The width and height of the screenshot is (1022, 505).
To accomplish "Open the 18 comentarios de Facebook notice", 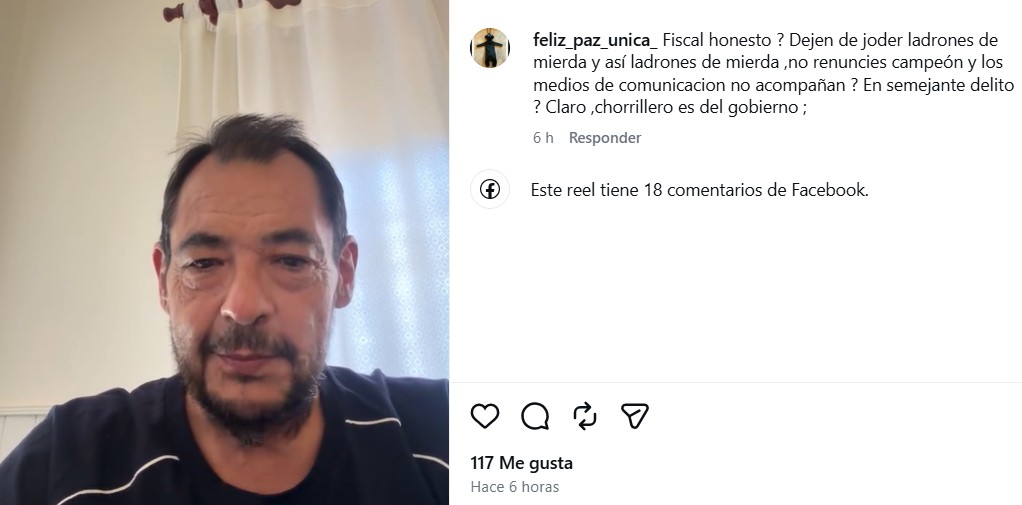I will tap(699, 190).
